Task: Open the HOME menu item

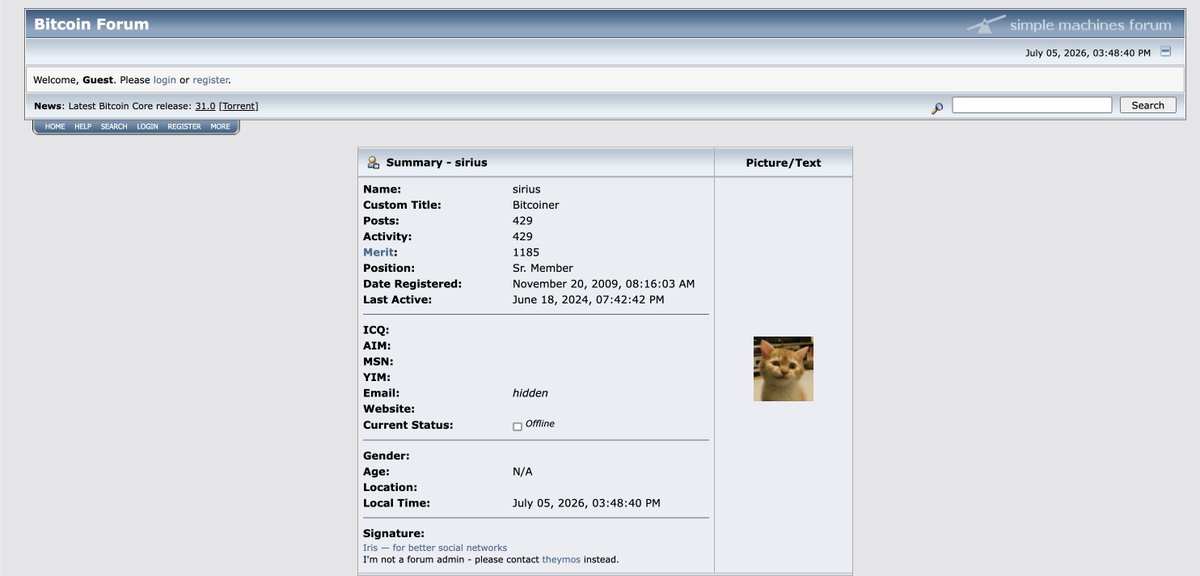Action: (55, 127)
